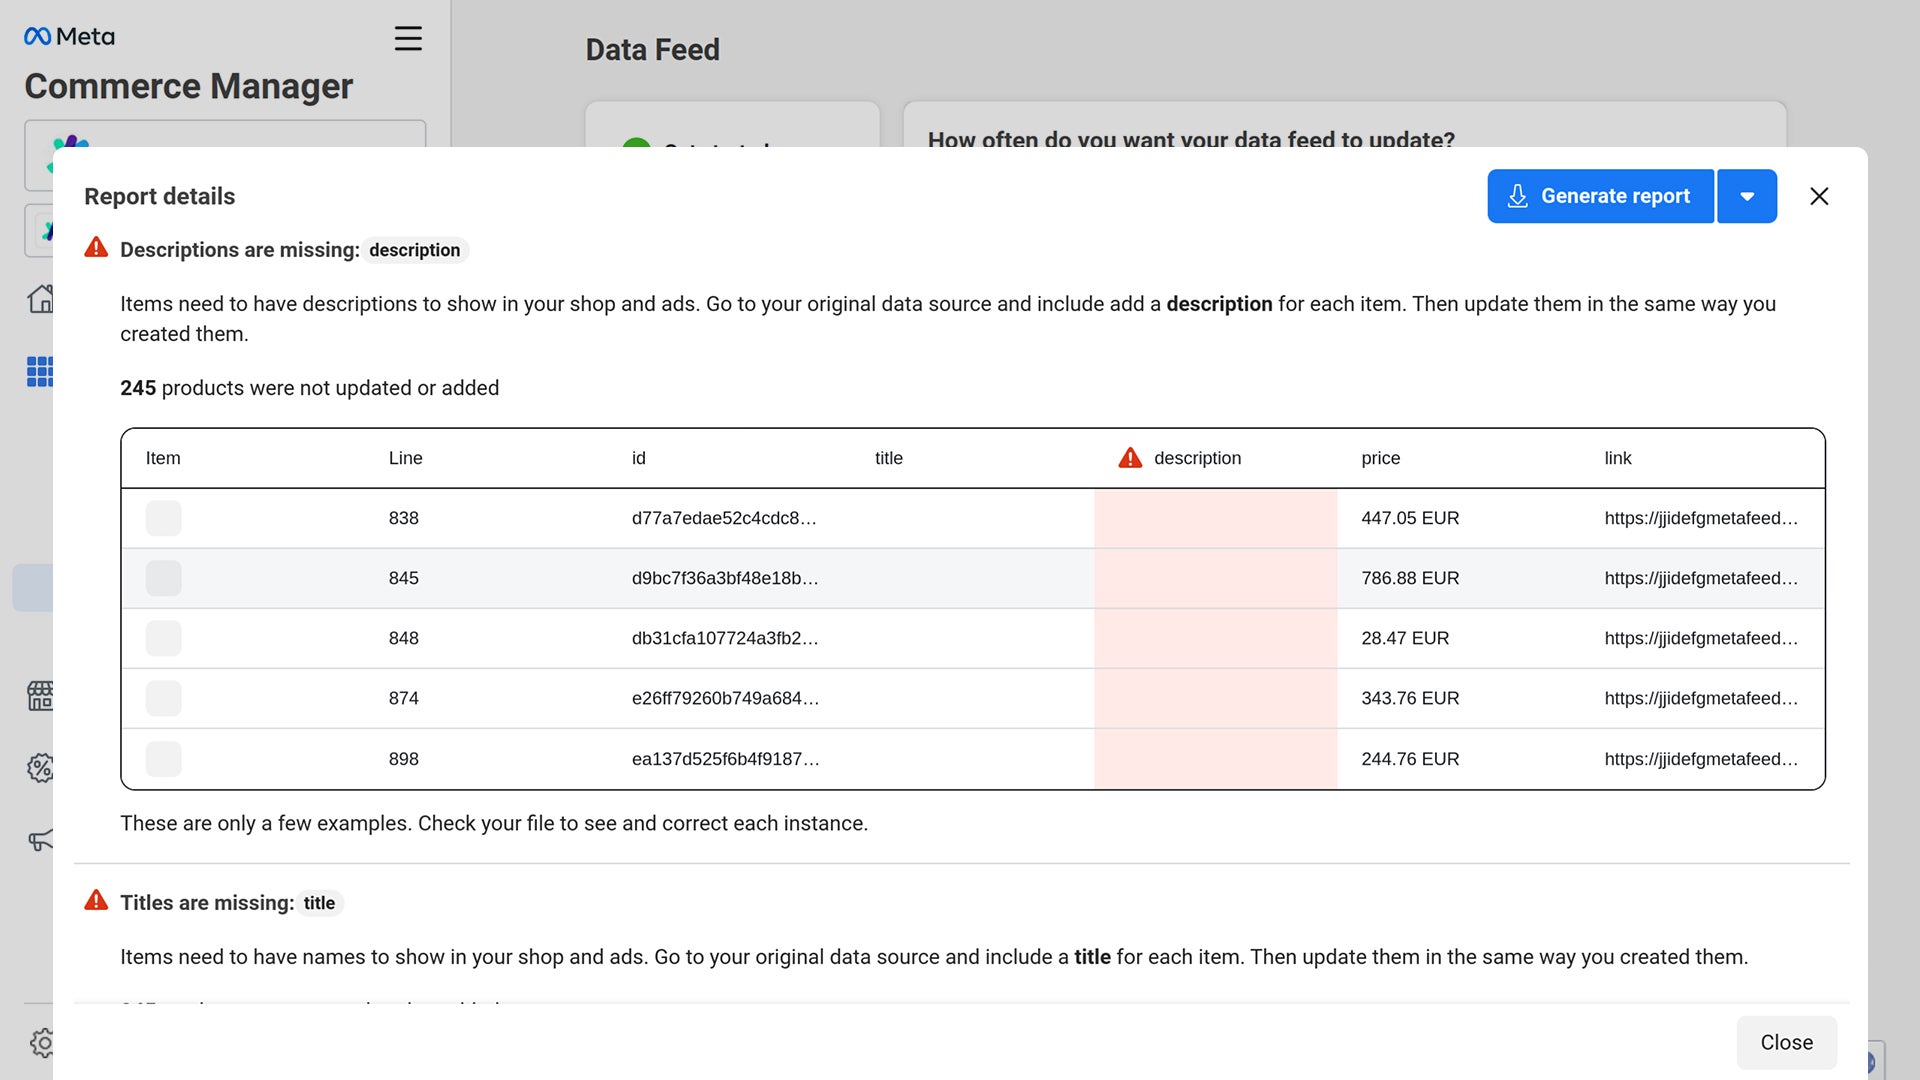Click price 343.76 EUR
The image size is (1920, 1080).
(1410, 698)
